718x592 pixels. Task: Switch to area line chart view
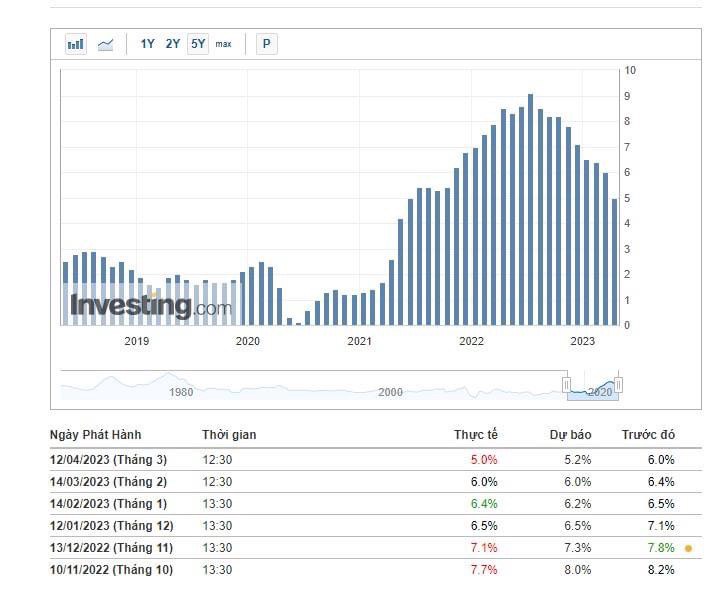click(x=106, y=44)
